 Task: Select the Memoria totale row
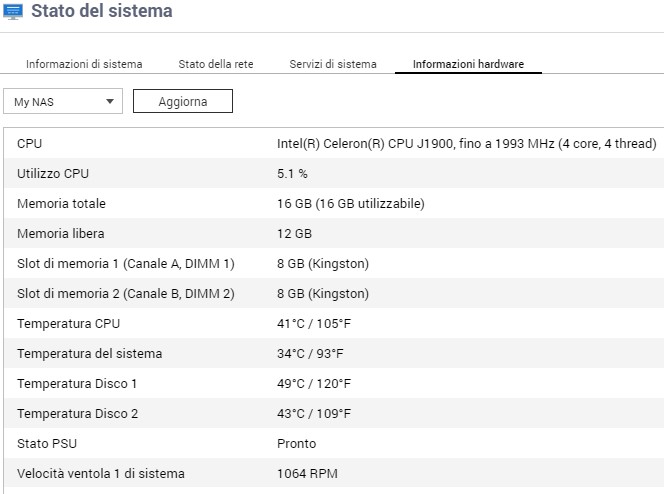[x=333, y=204]
